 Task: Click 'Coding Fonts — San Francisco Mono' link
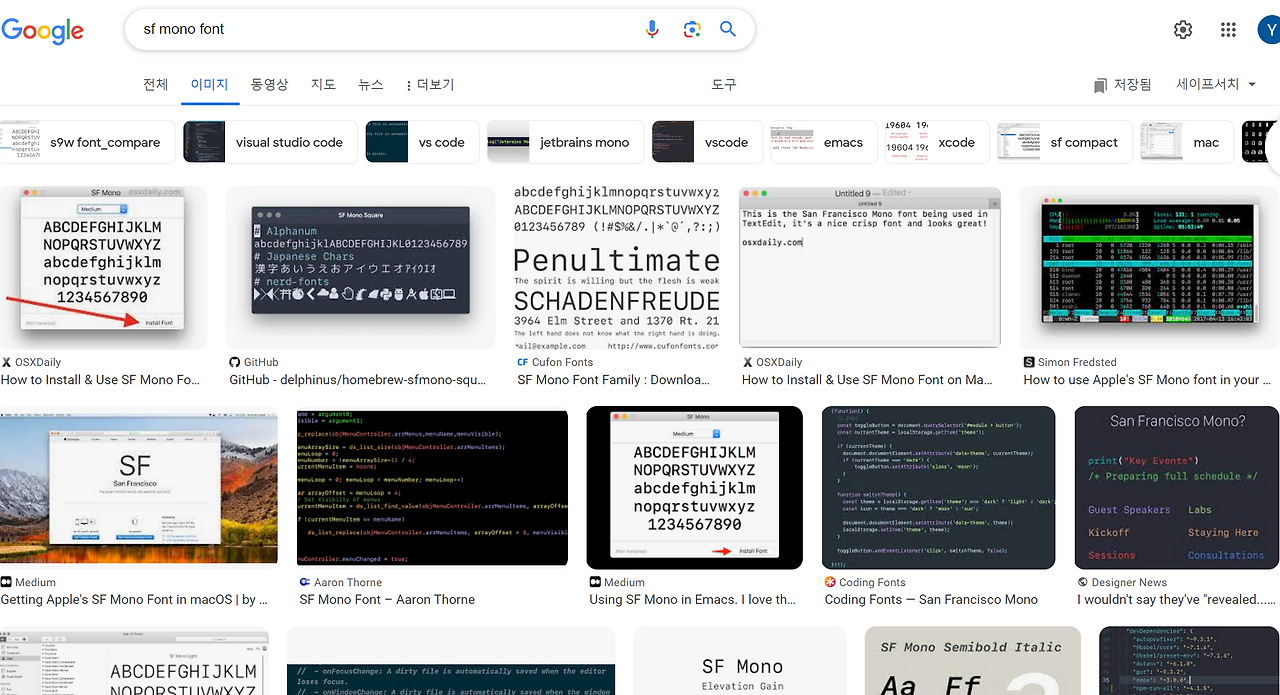931,600
